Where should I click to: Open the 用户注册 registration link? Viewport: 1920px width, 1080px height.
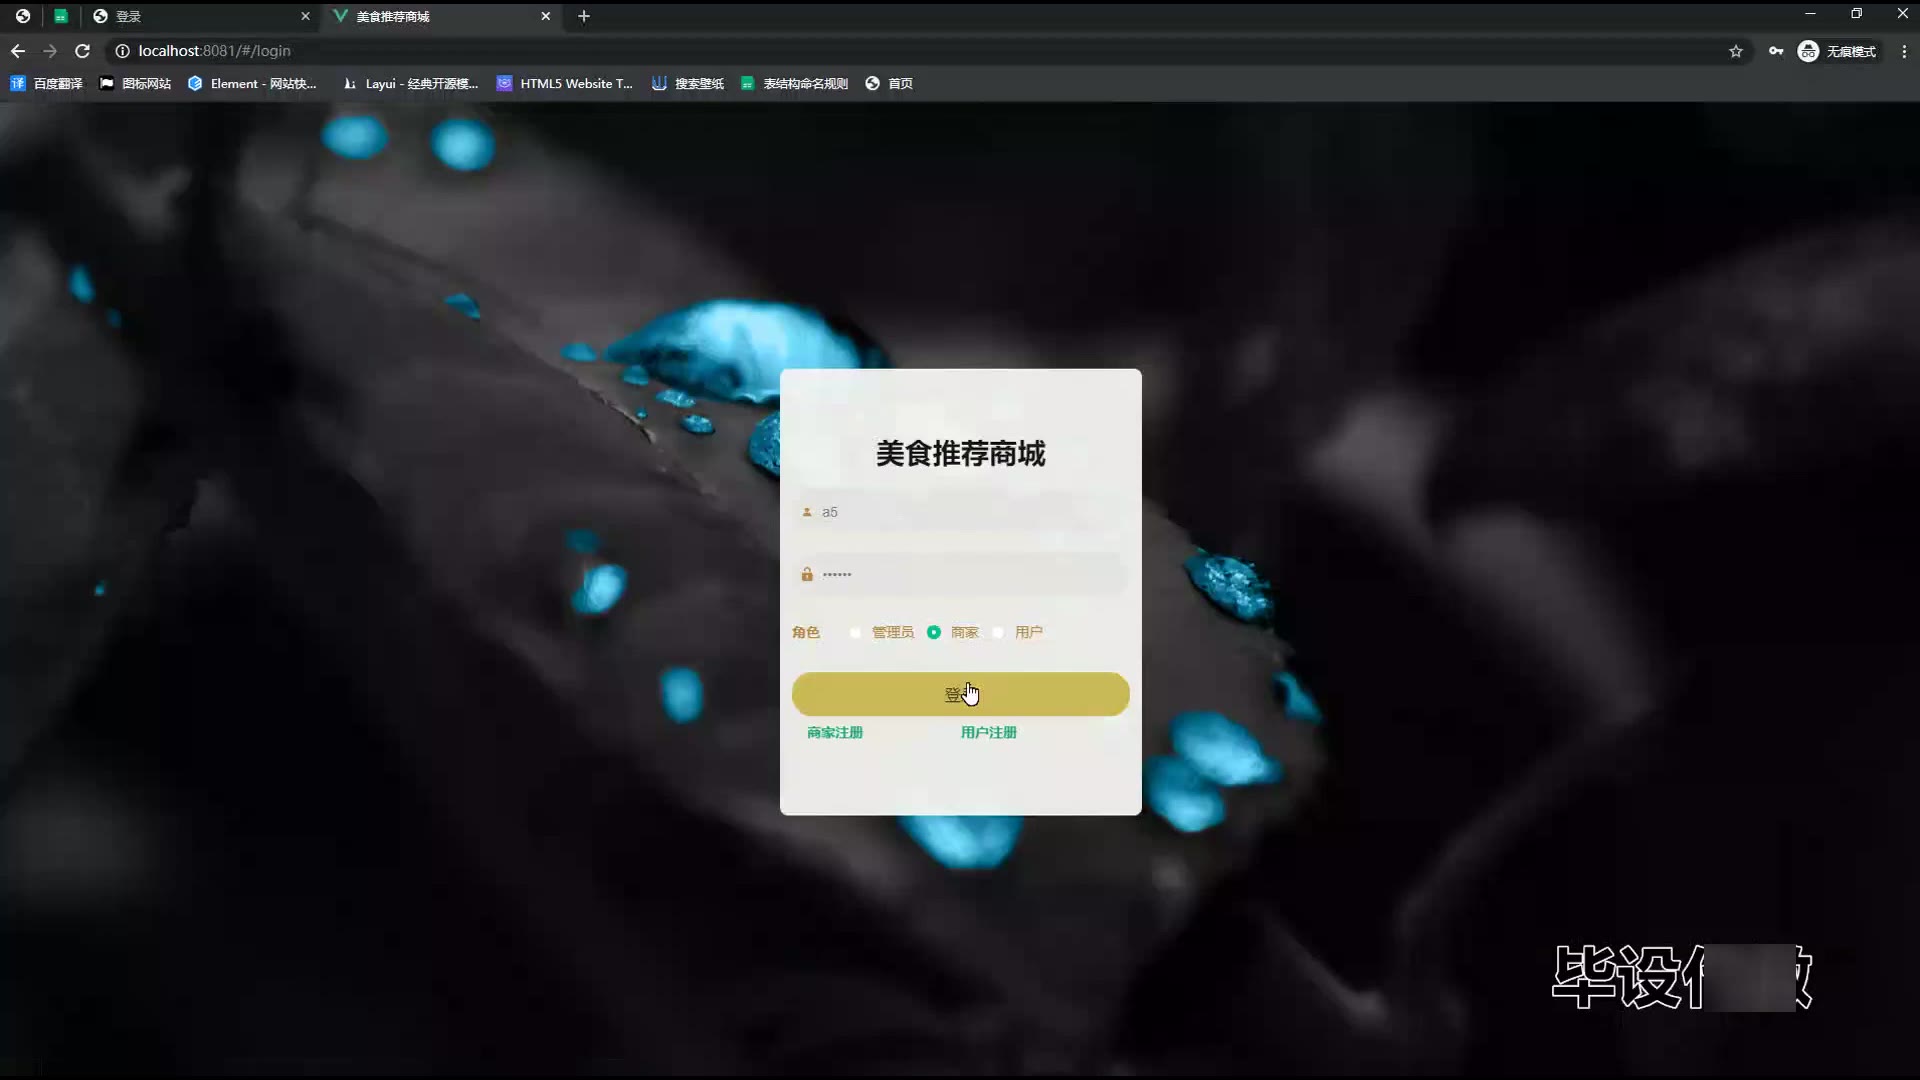[x=988, y=733]
